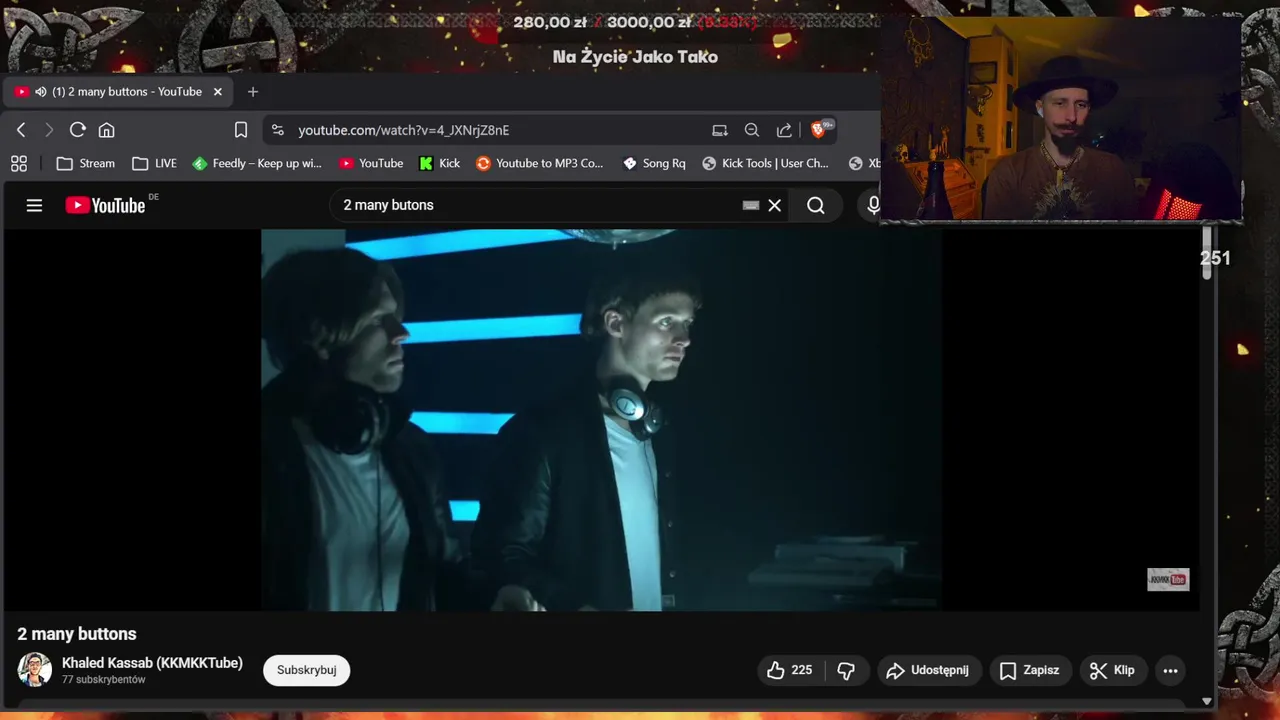Open the apps grid in bookmarks bar
This screenshot has height=720, width=1280.
tap(19, 163)
